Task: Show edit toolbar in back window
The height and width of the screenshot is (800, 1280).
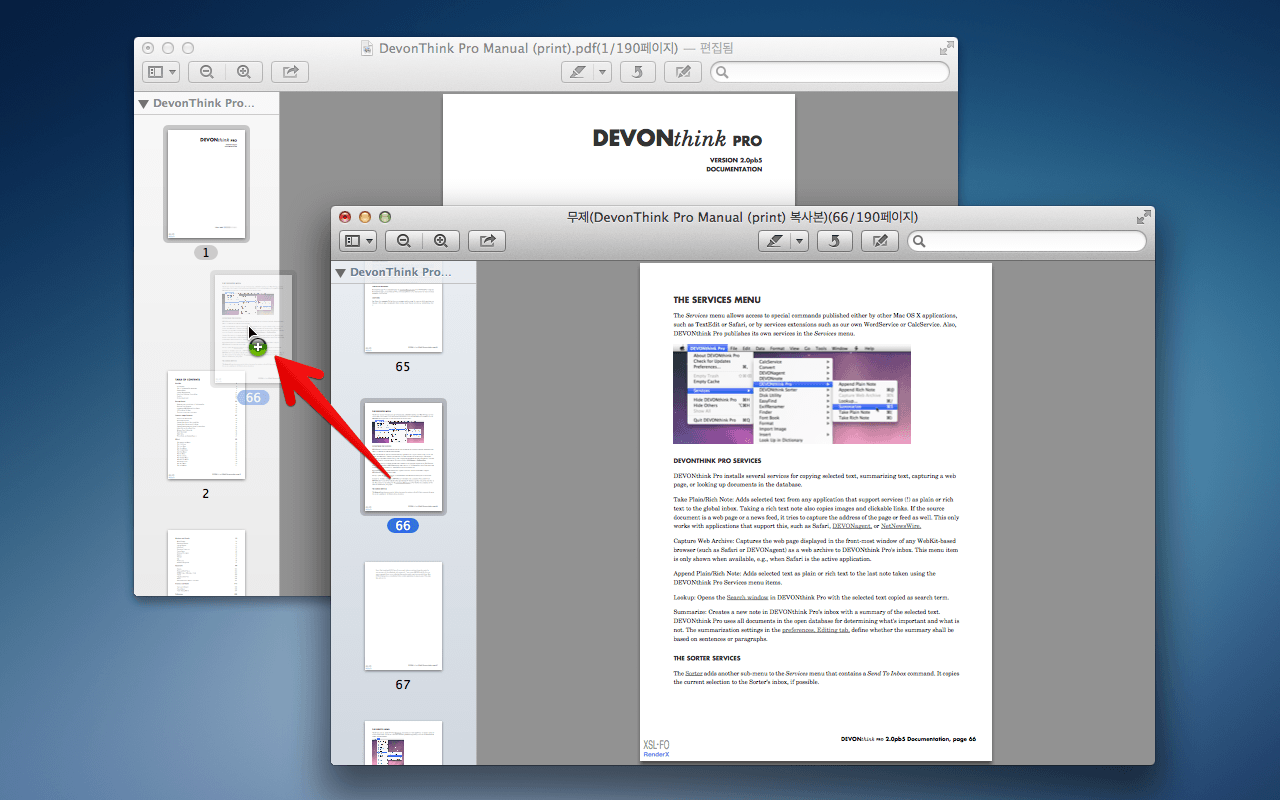Action: point(683,72)
